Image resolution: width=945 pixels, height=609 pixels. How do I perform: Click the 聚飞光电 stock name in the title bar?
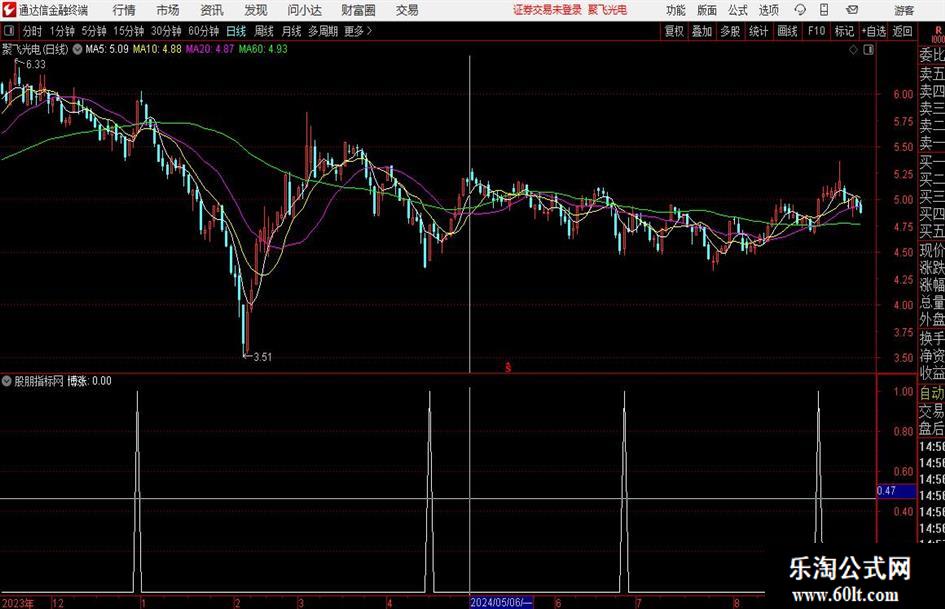tap(608, 10)
